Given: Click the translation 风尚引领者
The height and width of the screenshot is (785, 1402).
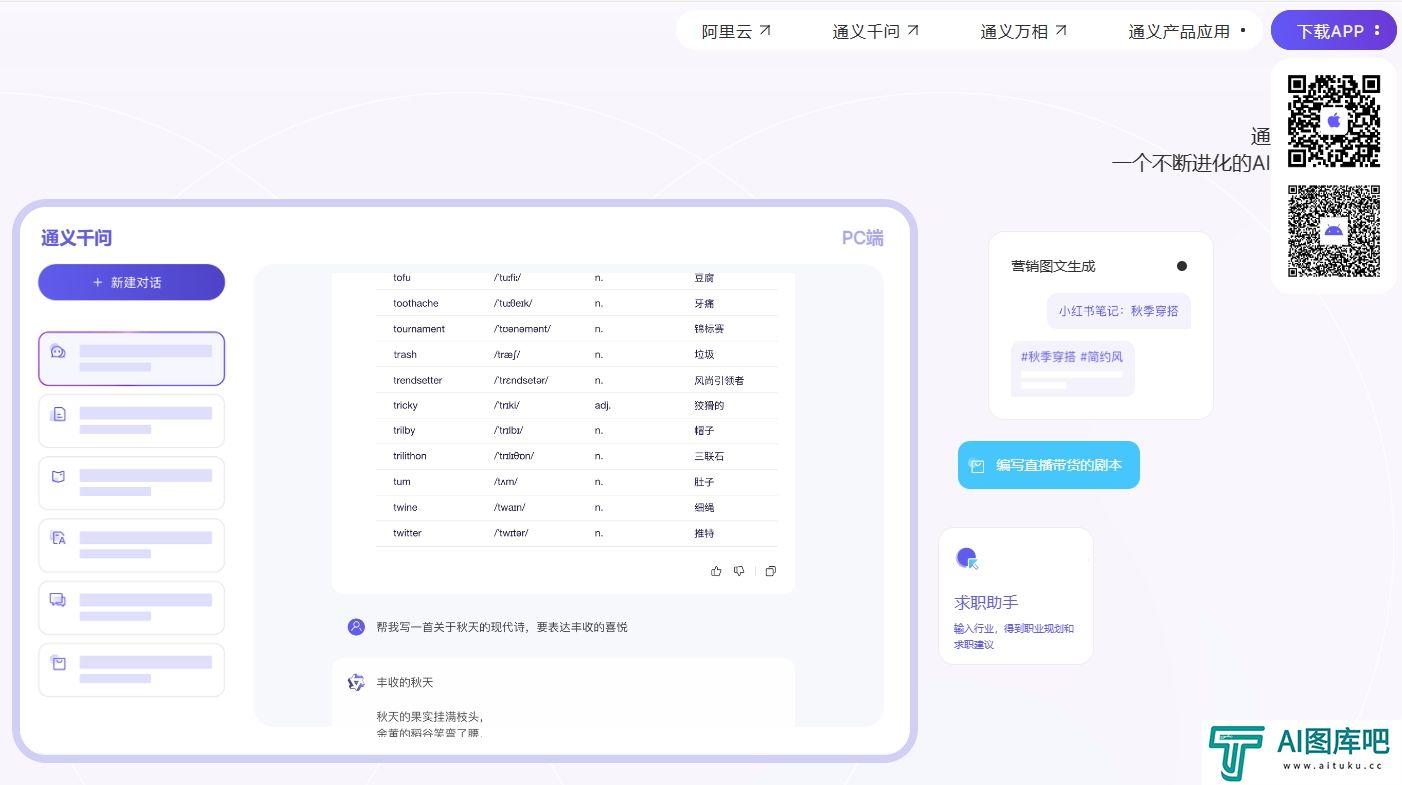Looking at the screenshot, I should [719, 380].
